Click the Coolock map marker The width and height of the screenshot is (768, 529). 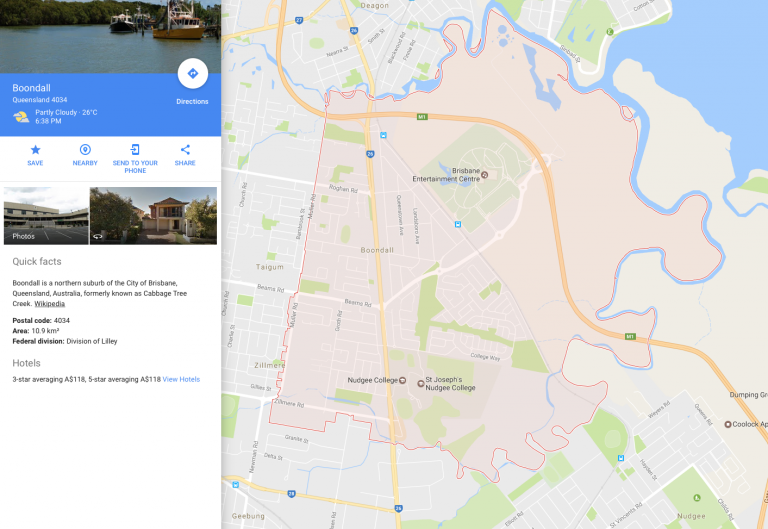[728, 424]
